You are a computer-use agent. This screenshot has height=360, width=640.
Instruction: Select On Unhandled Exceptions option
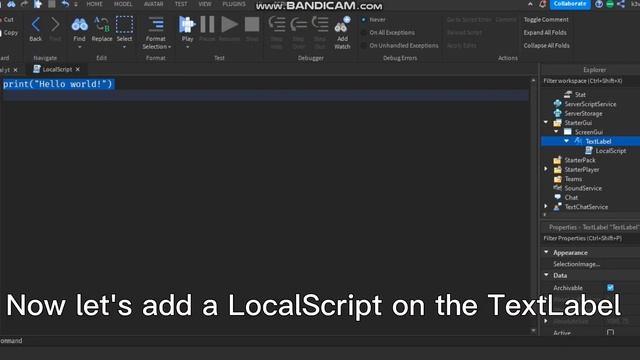pos(363,46)
